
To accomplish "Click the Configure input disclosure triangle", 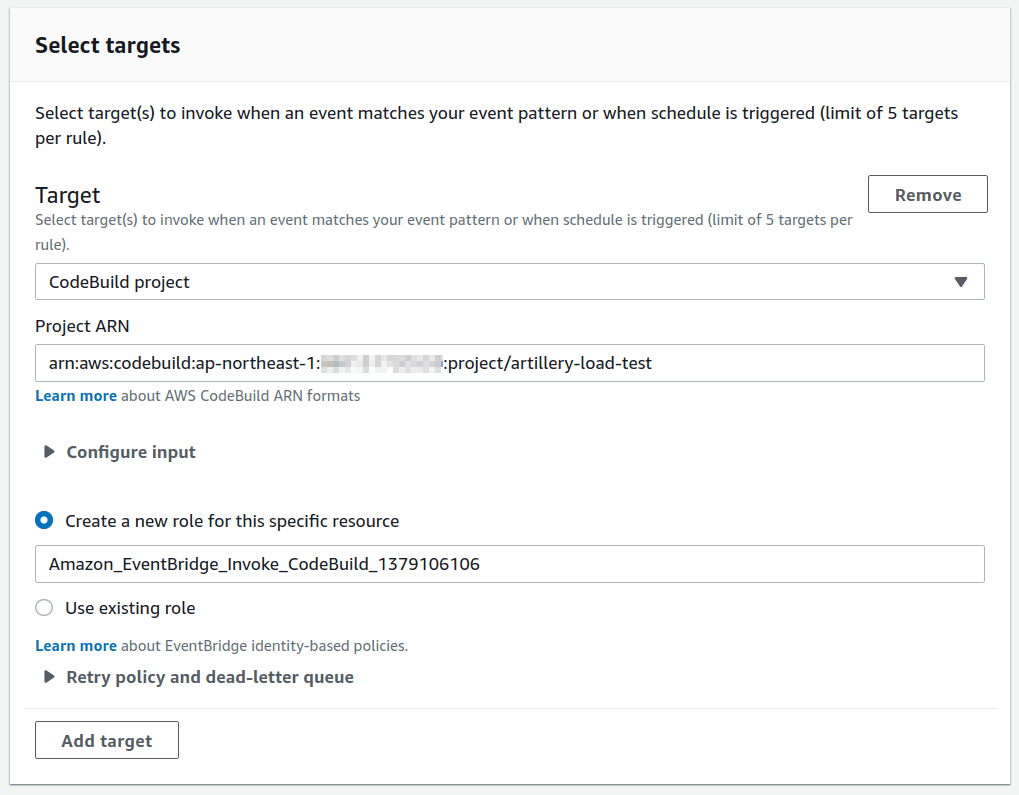I will point(49,451).
